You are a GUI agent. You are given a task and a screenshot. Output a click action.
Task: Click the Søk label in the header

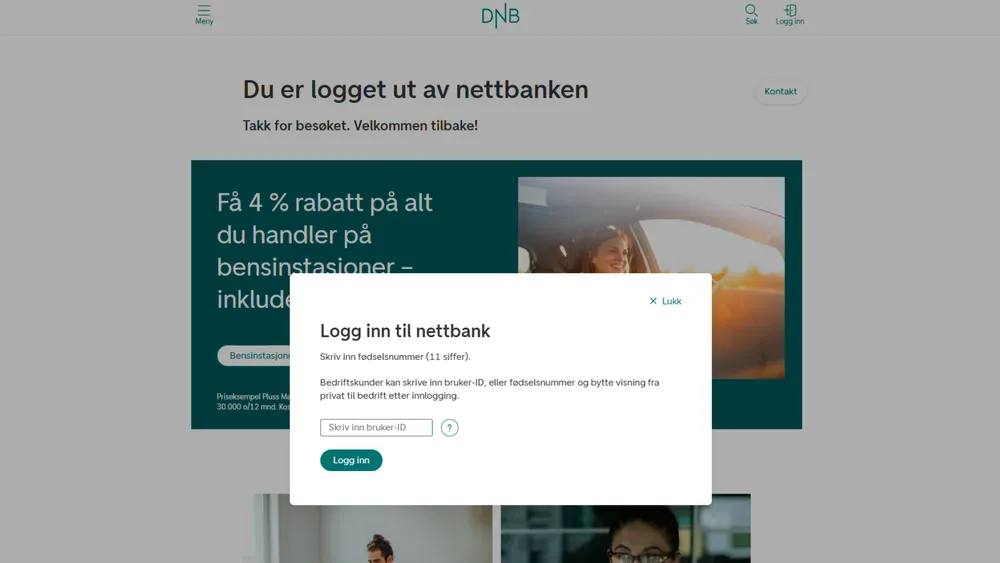(x=751, y=22)
